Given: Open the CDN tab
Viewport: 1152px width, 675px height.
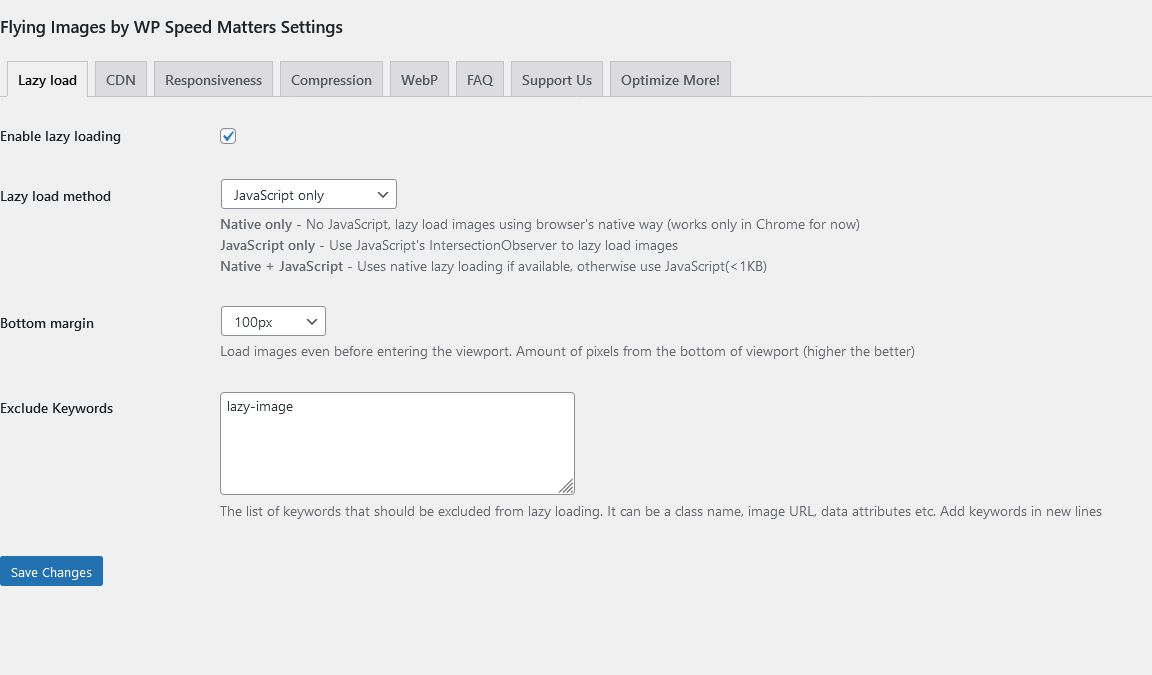Looking at the screenshot, I should 120,79.
